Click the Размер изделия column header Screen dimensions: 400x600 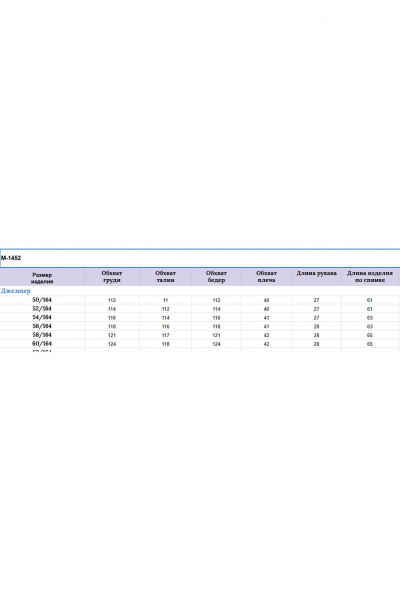[x=42, y=277]
